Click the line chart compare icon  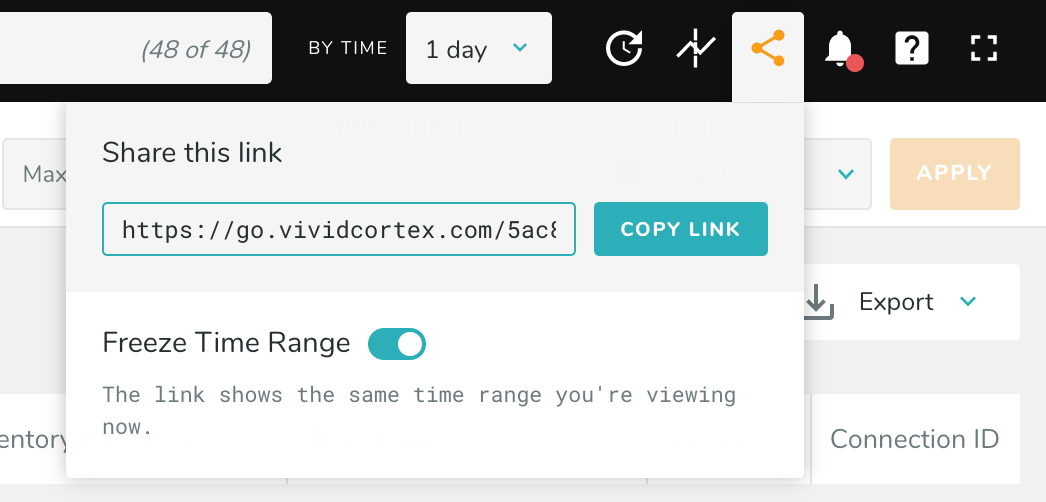pos(696,49)
